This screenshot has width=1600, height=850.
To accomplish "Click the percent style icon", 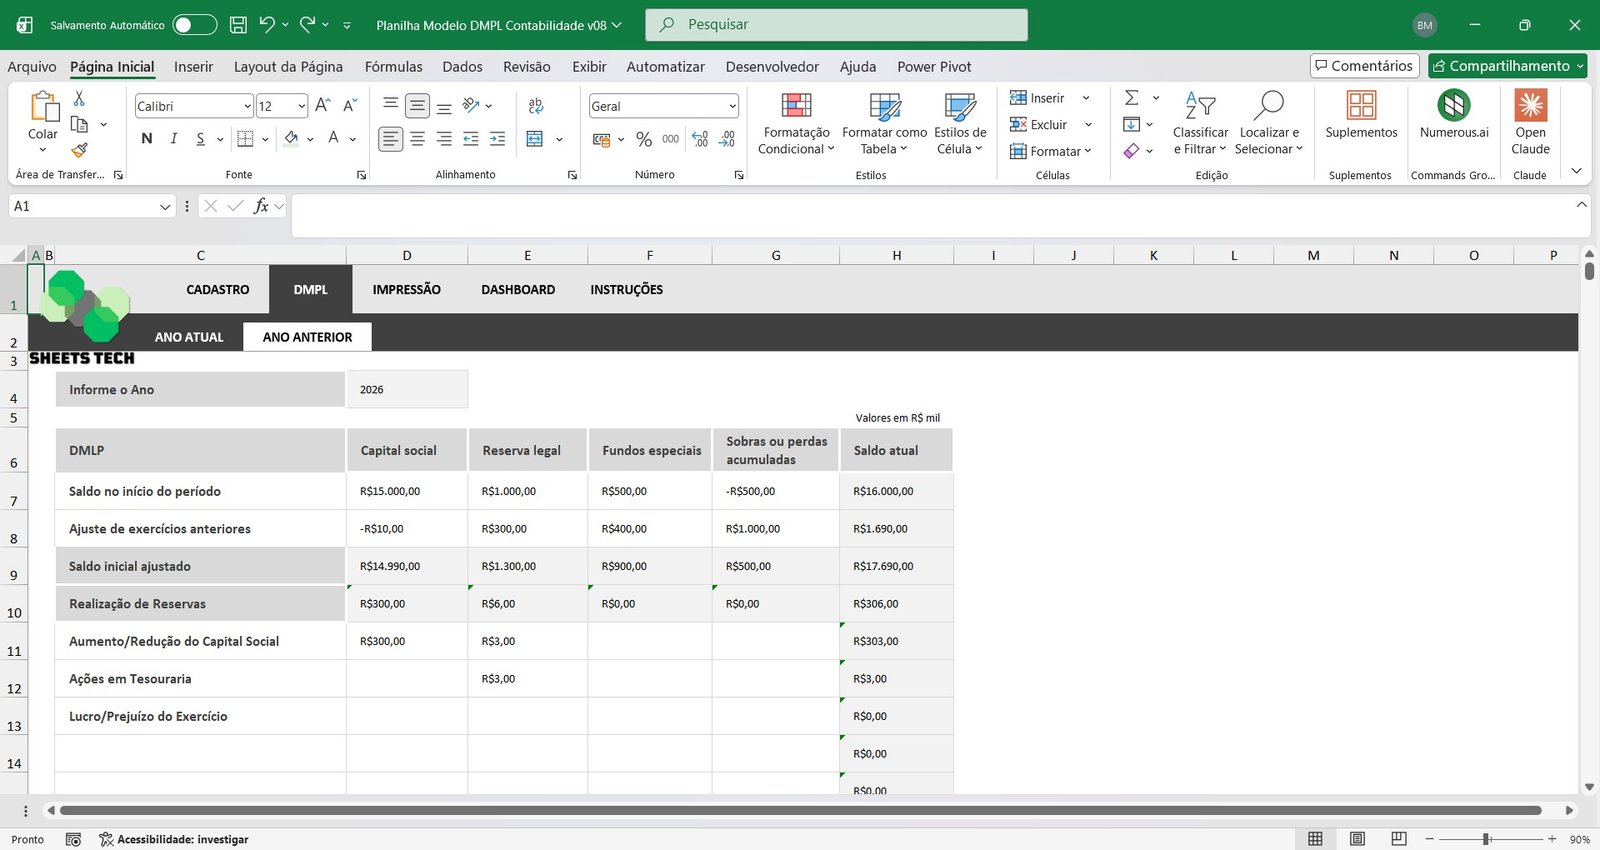I will (x=643, y=139).
